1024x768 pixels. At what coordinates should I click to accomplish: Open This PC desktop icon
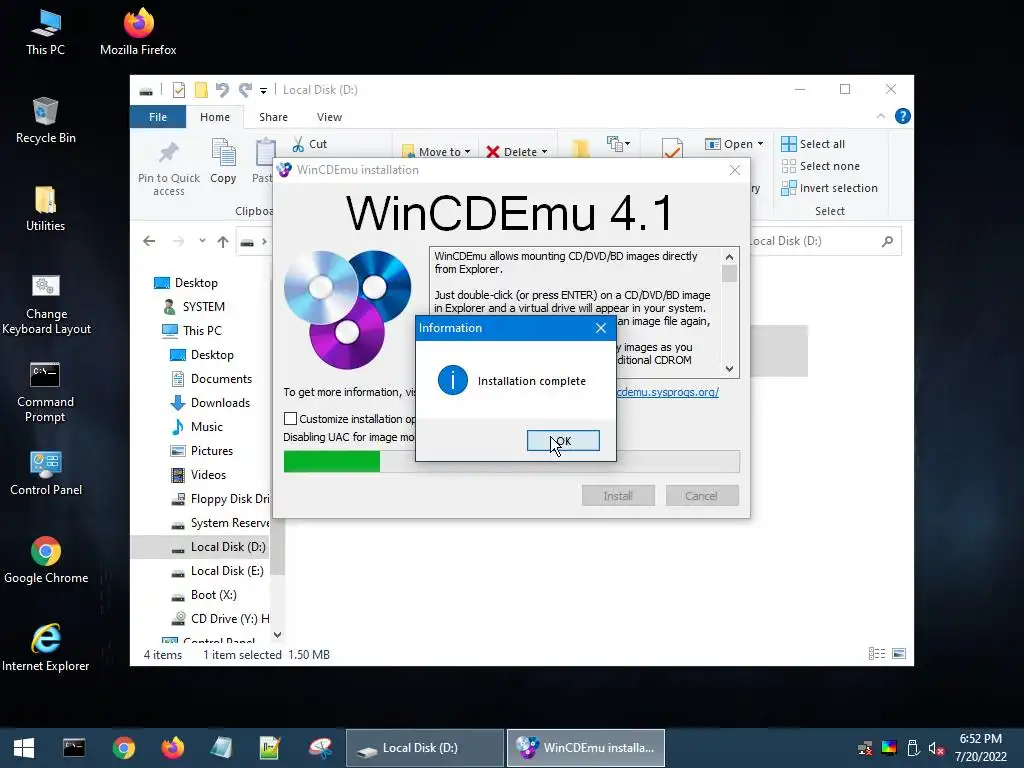[x=46, y=33]
